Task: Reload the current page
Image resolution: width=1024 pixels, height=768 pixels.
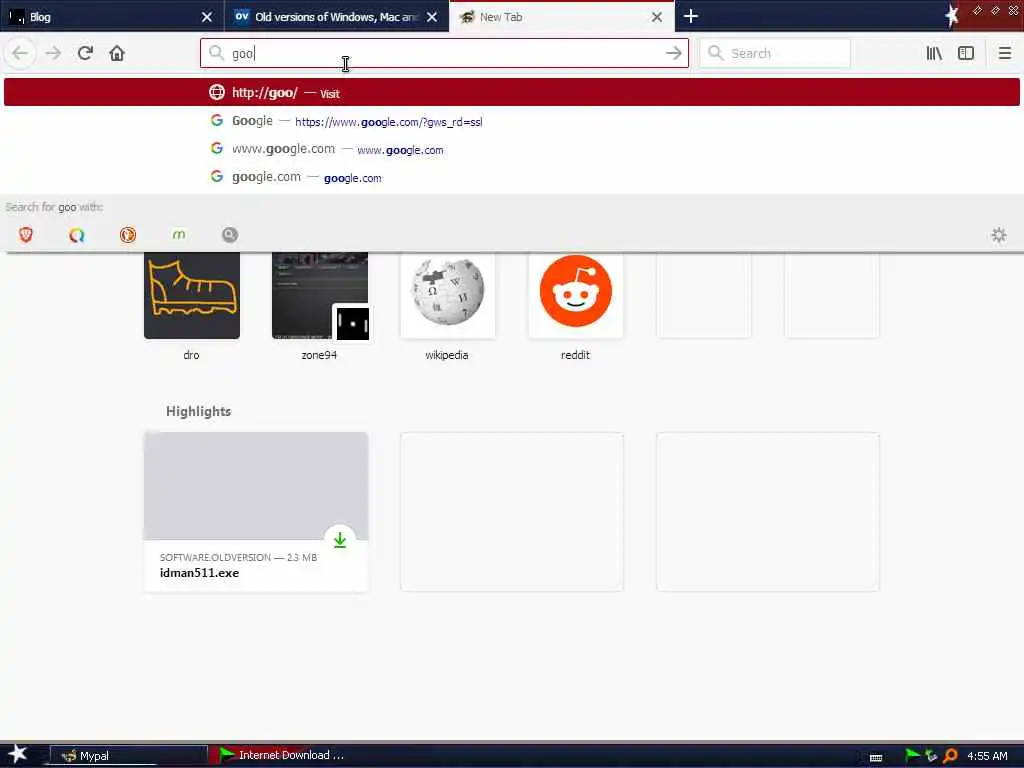Action: (85, 53)
